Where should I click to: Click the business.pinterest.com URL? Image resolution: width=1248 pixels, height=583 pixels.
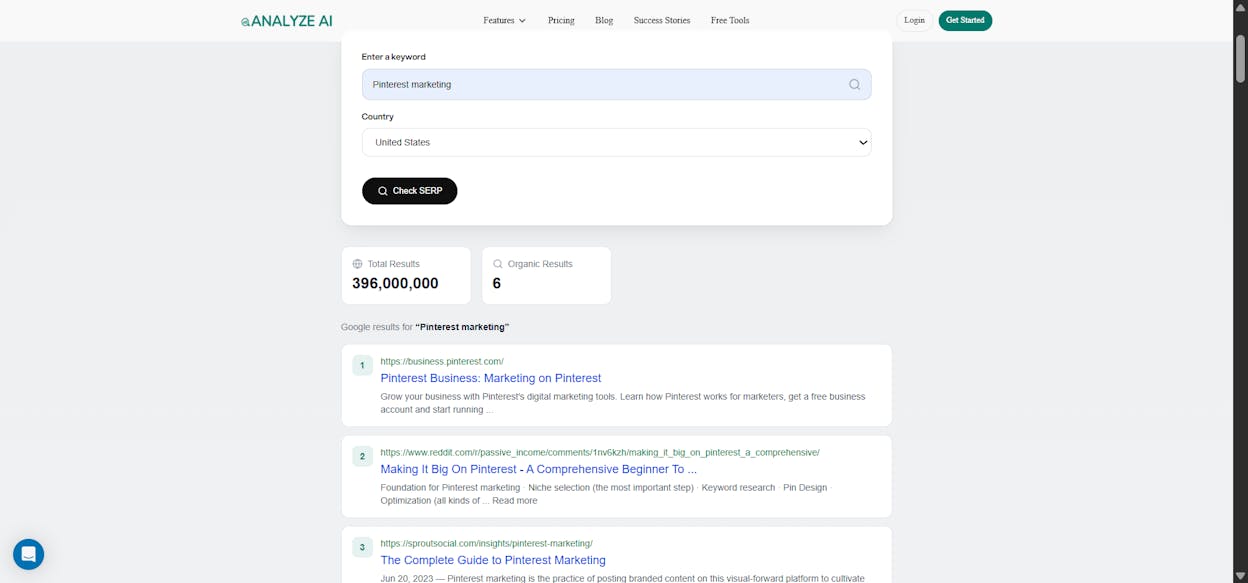coord(442,361)
